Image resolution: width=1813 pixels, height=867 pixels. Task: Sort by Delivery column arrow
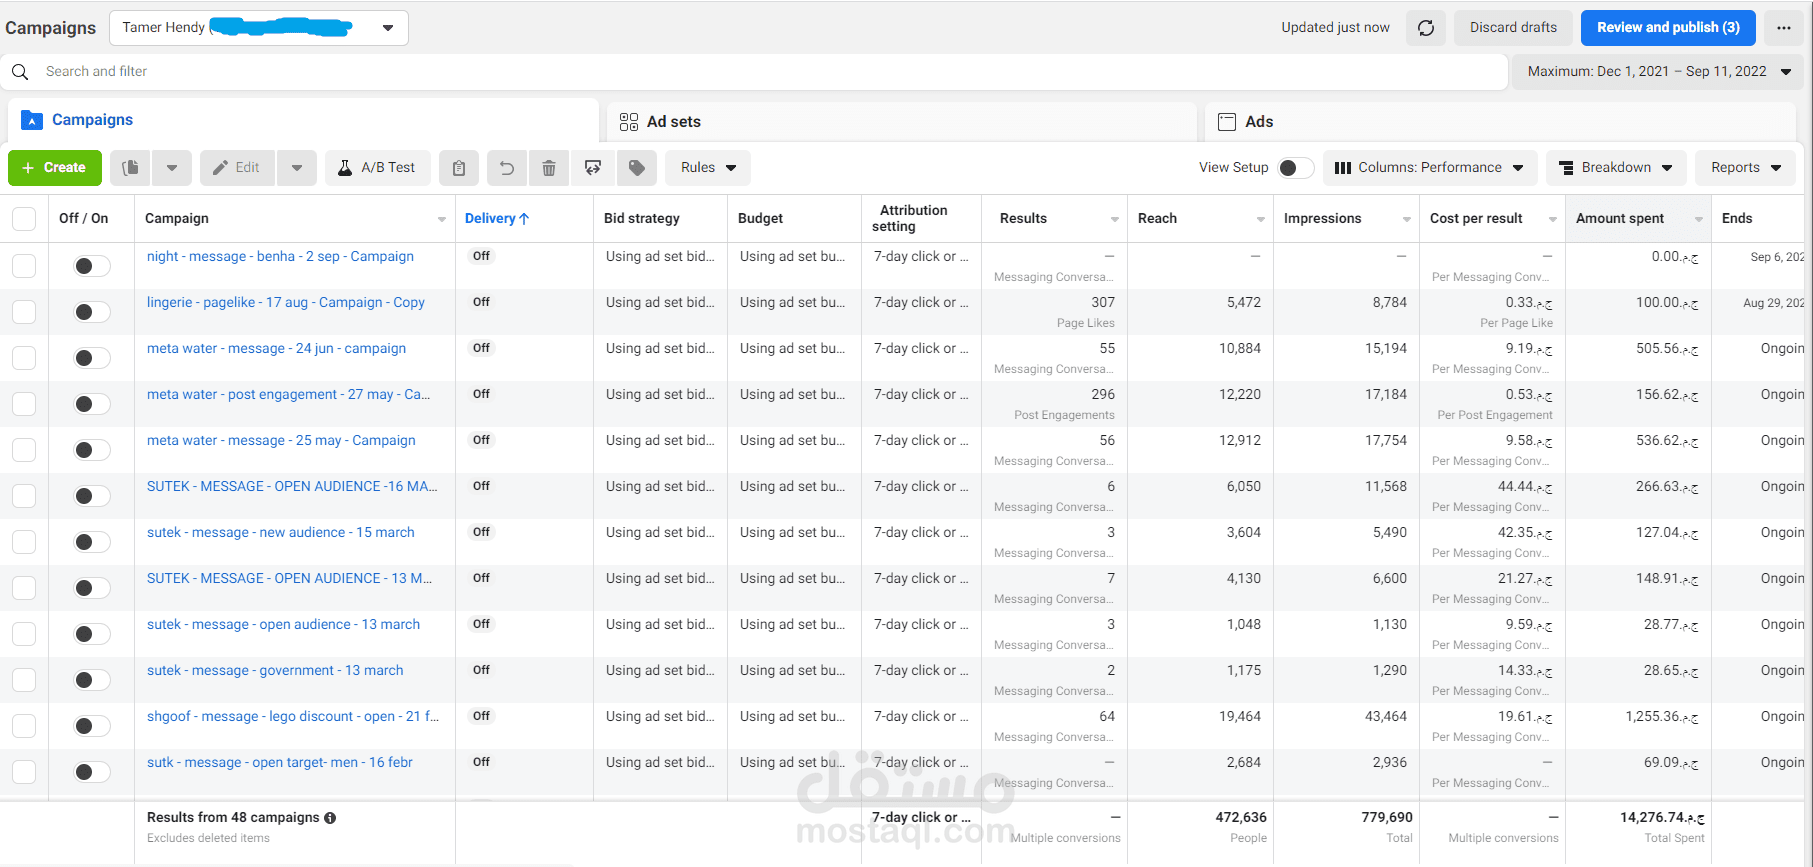pyautogui.click(x=524, y=218)
